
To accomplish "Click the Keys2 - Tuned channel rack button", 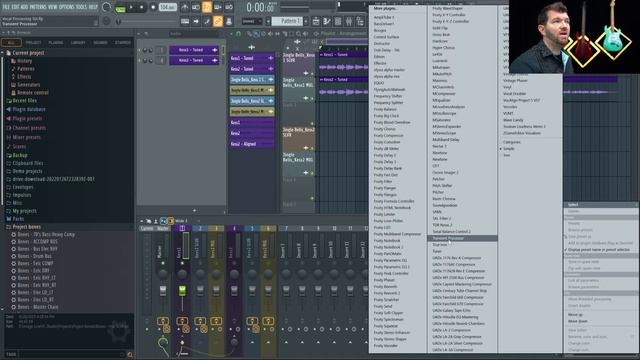I will point(194,60).
